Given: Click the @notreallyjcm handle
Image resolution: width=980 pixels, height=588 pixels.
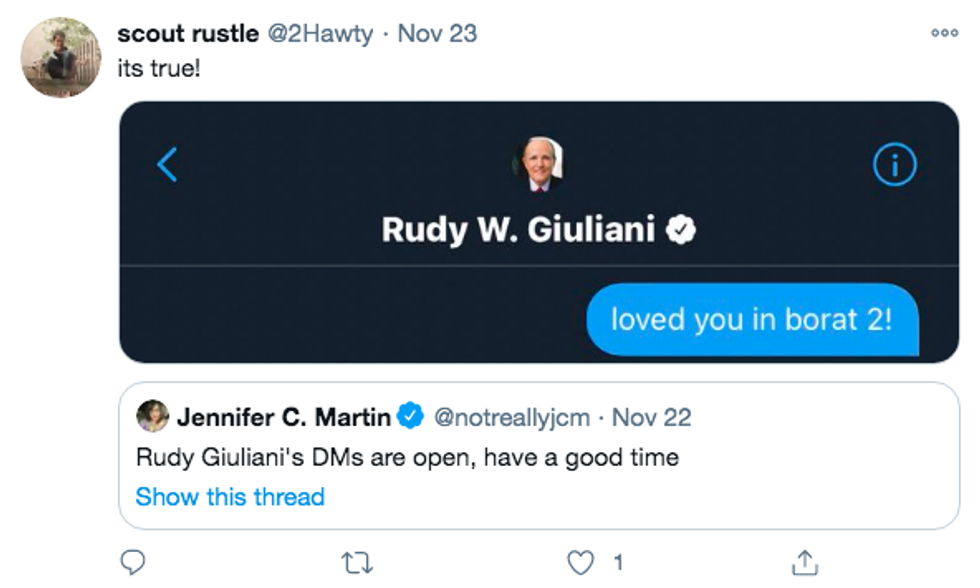Looking at the screenshot, I should tap(510, 417).
